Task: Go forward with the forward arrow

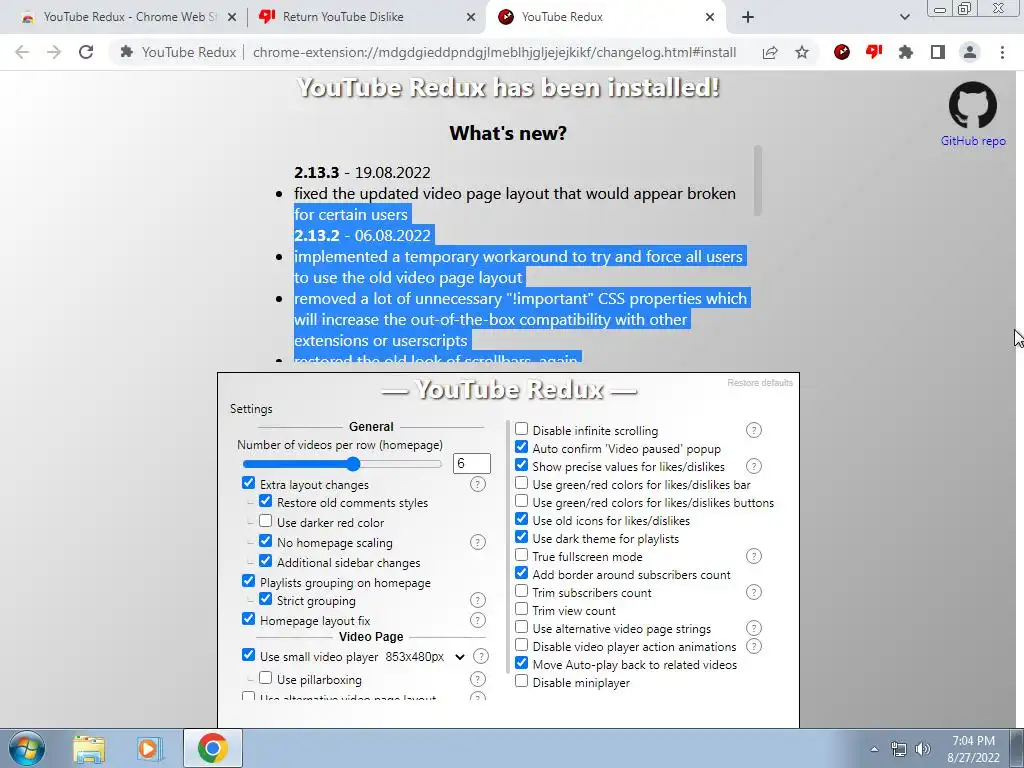Action: point(54,52)
